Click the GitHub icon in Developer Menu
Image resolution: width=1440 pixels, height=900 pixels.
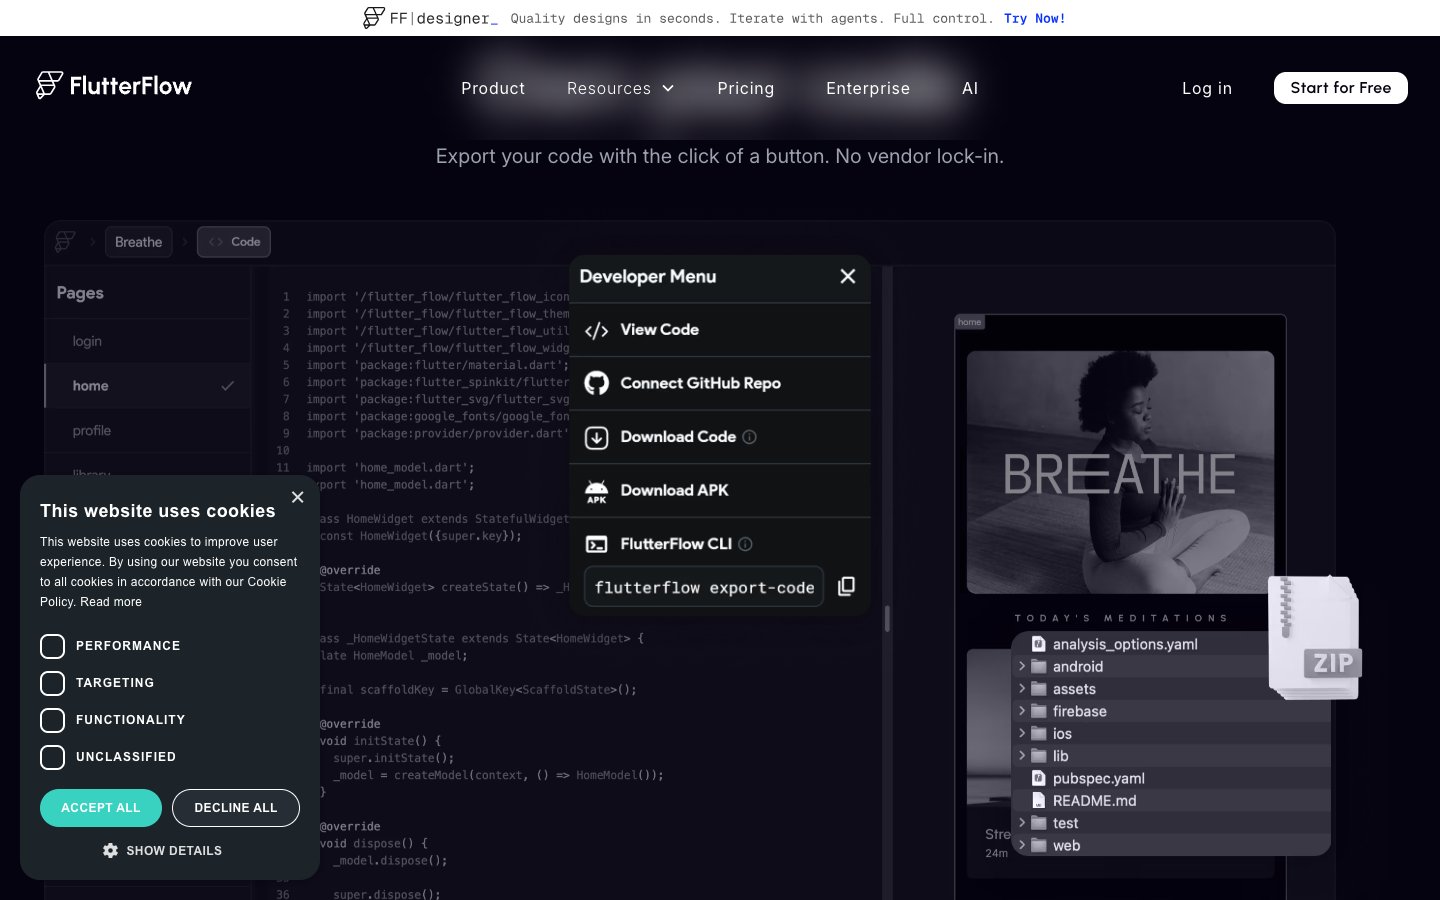coord(596,383)
